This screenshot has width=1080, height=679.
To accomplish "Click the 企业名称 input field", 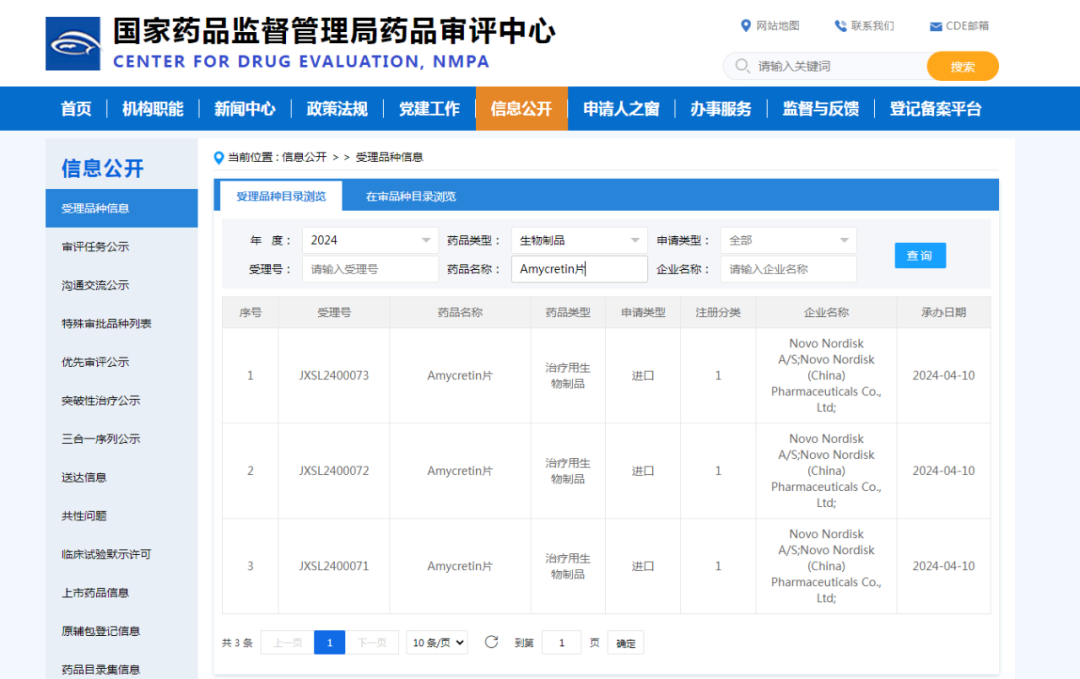I will point(788,269).
